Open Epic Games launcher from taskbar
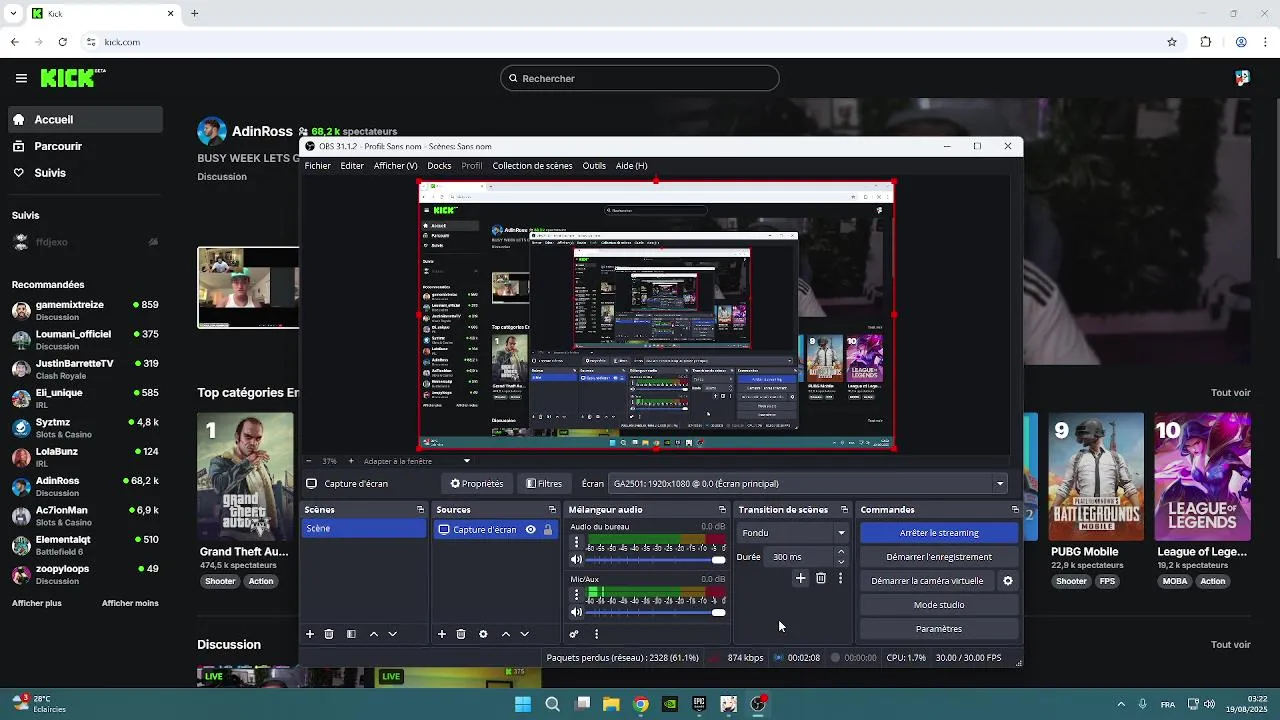Image resolution: width=1280 pixels, height=720 pixels. pyautogui.click(x=699, y=704)
